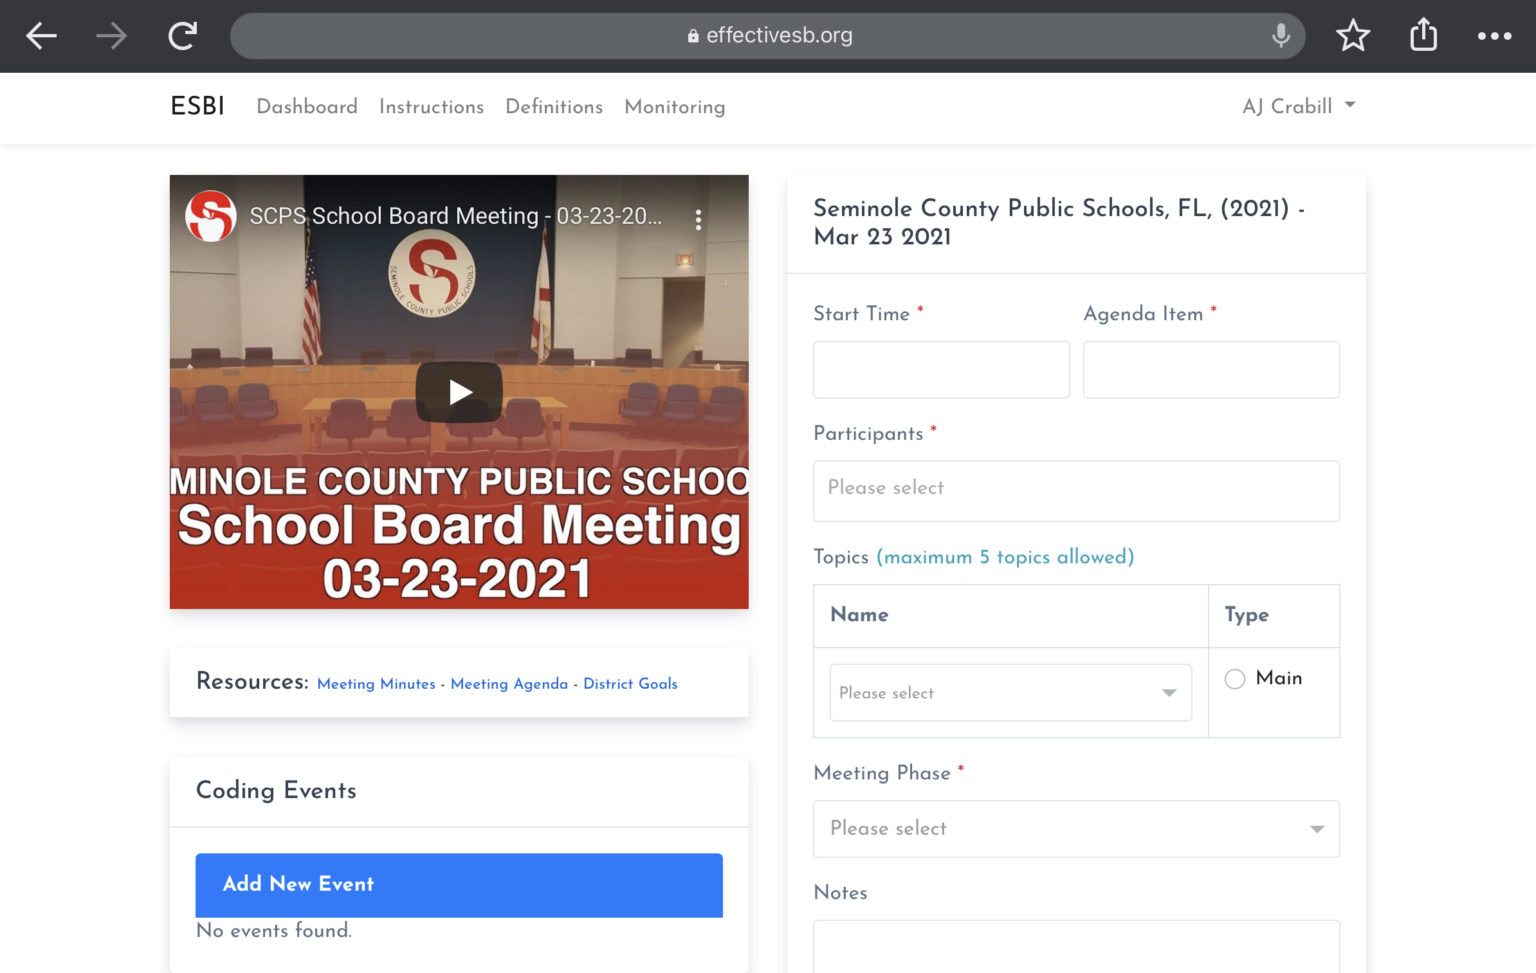The image size is (1536, 973).
Task: Open the share icon in browser toolbar
Action: pyautogui.click(x=1423, y=35)
